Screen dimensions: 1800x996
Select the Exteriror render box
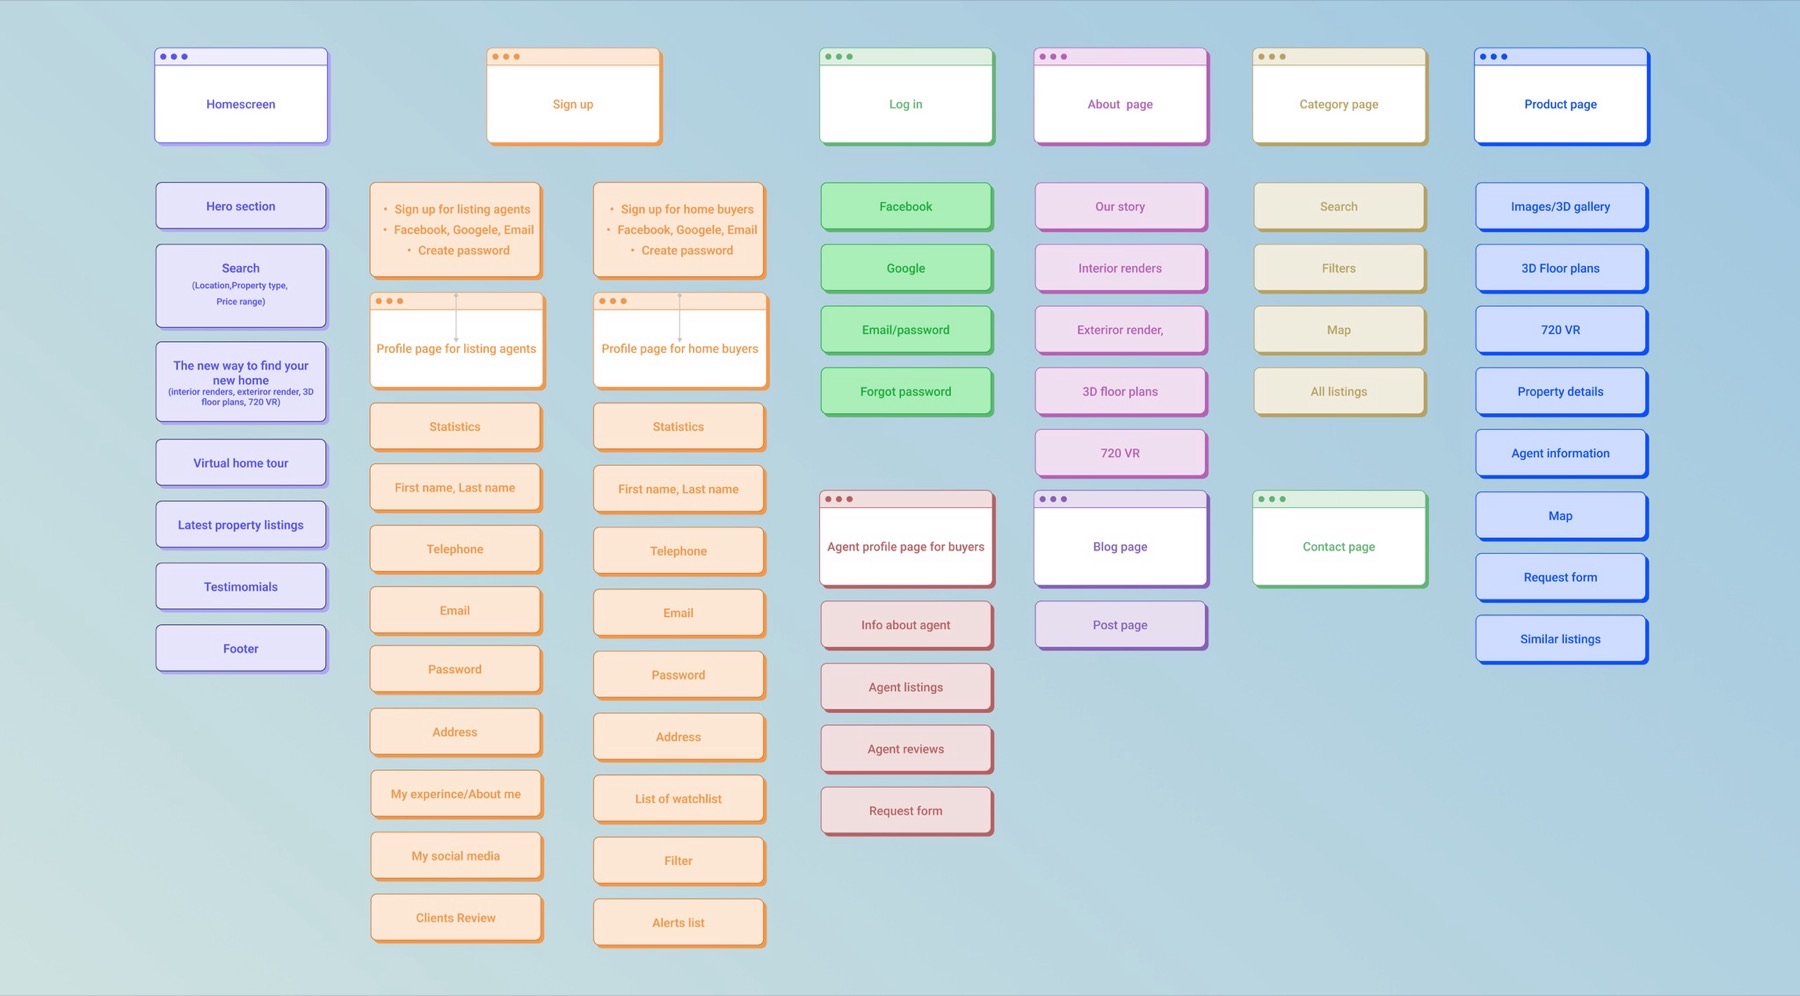click(x=1120, y=330)
